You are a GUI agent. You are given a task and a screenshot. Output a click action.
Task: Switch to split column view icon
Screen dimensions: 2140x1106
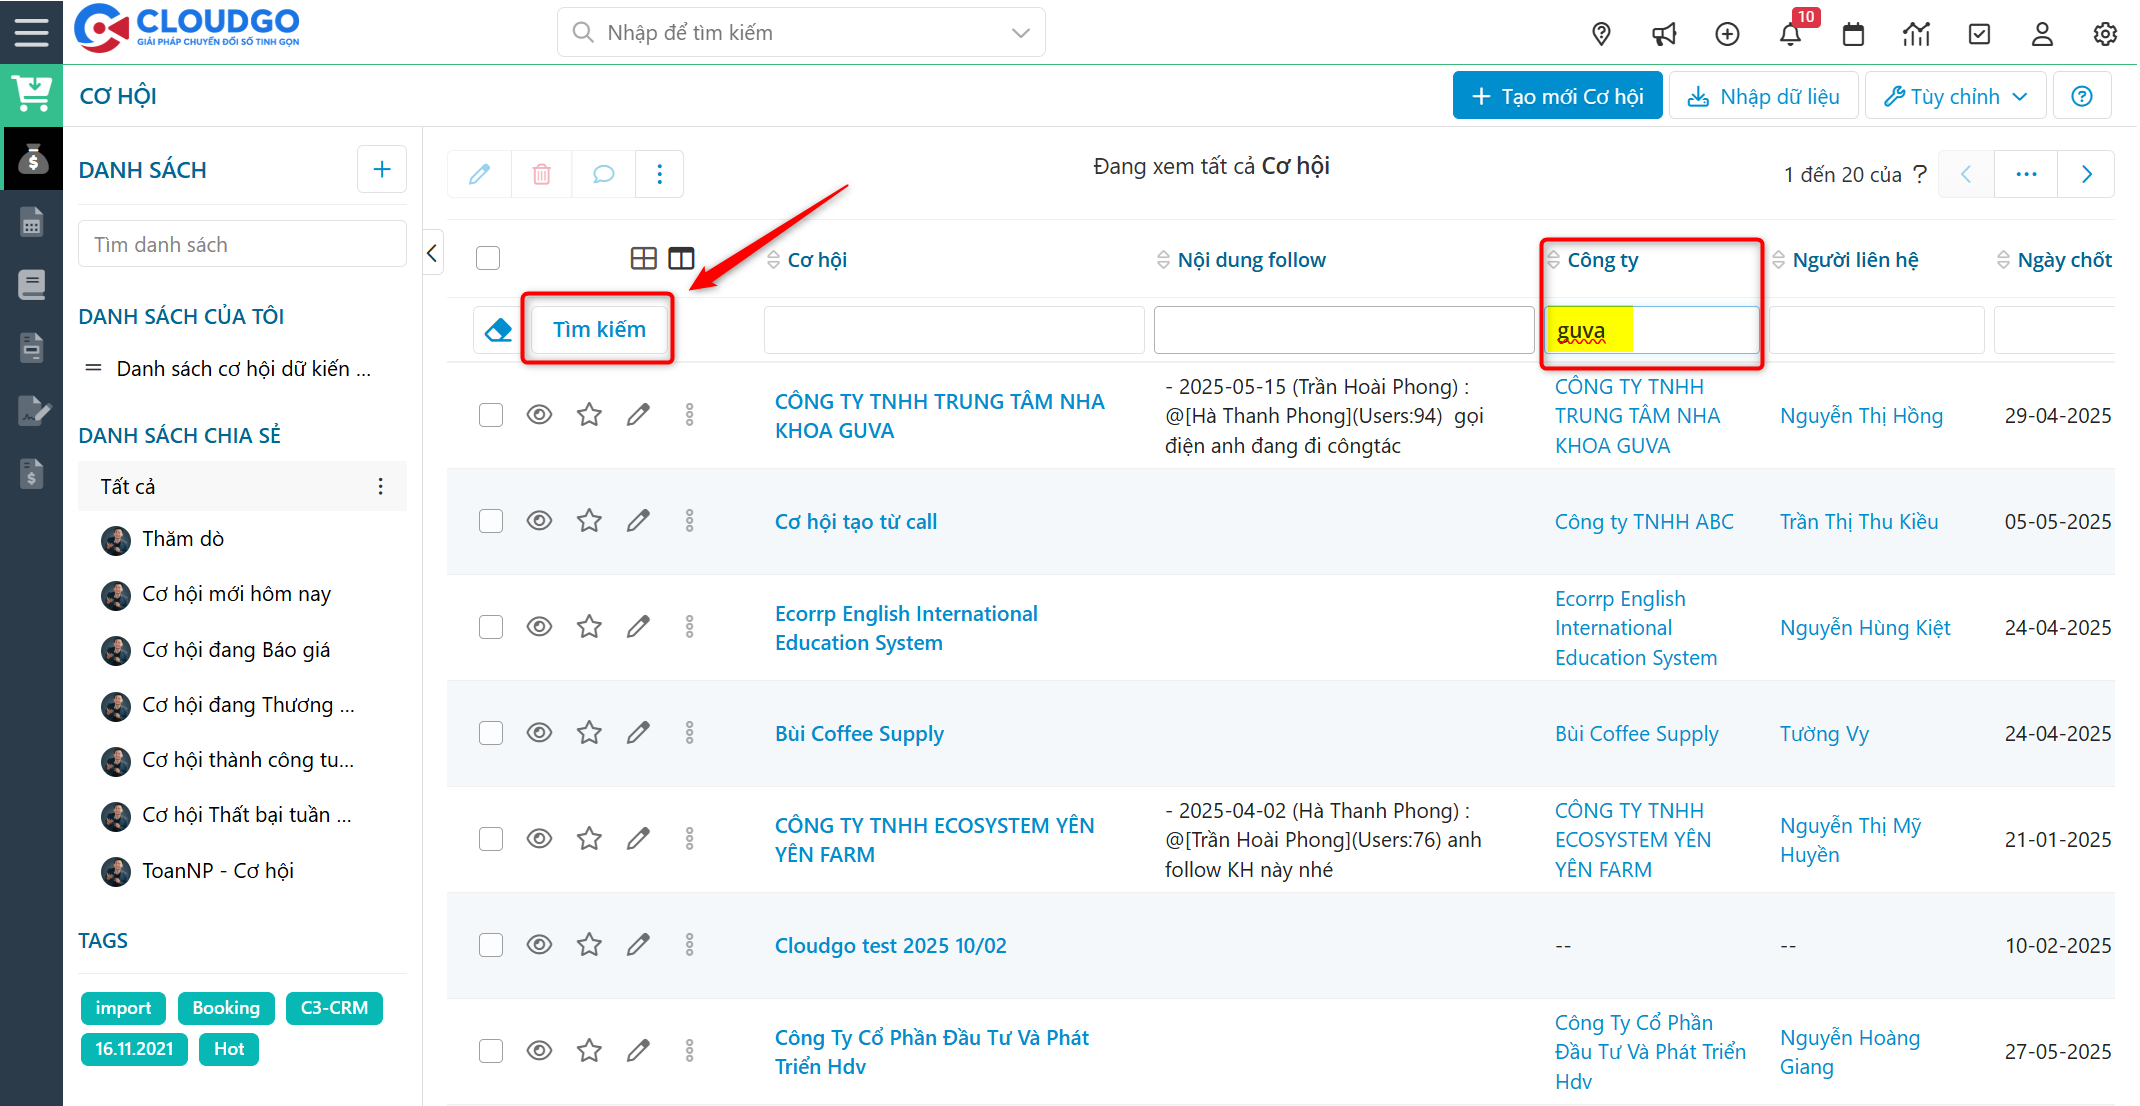681,259
